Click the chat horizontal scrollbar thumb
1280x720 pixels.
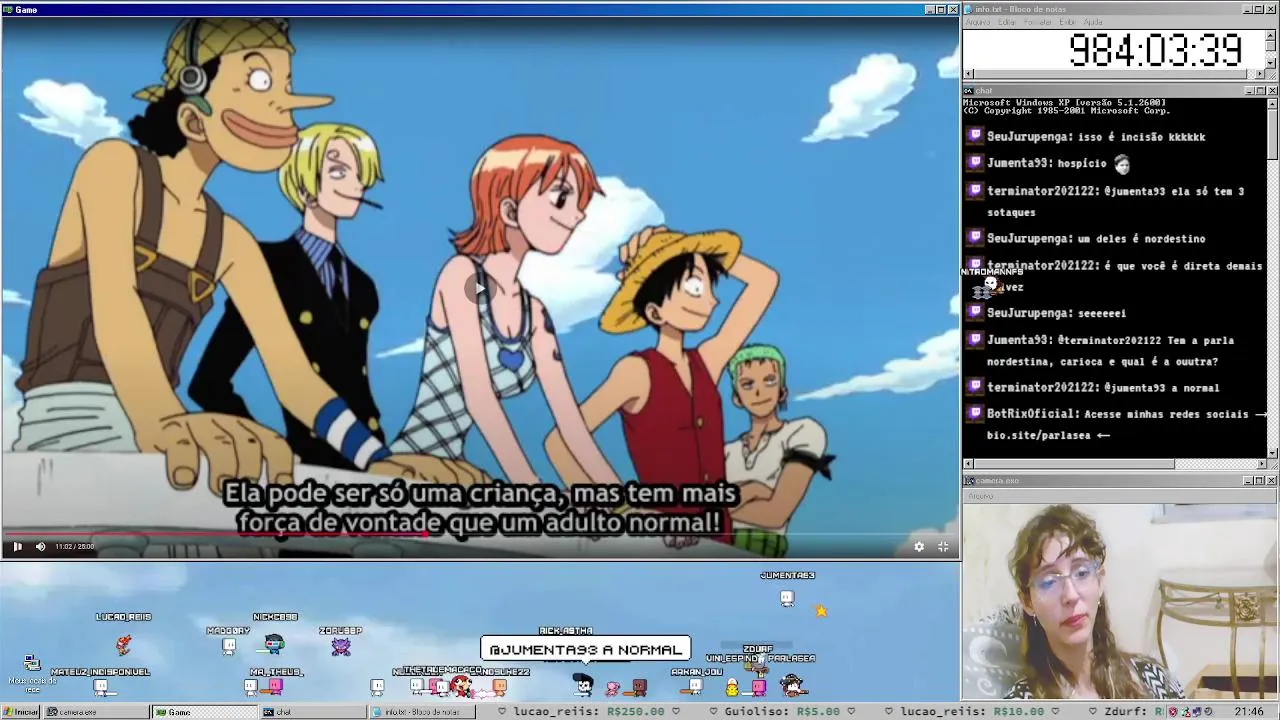coord(1074,464)
